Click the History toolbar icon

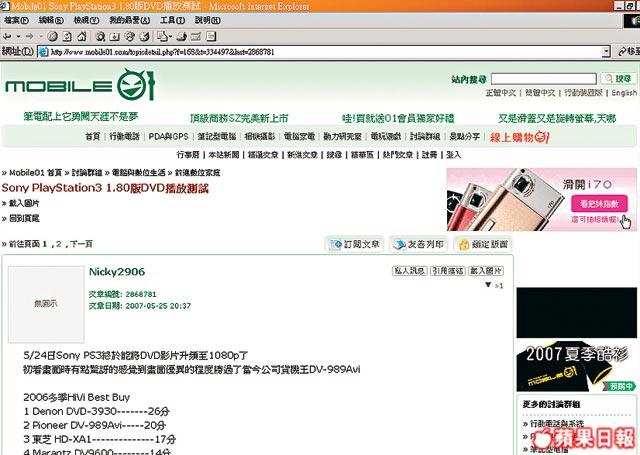[x=144, y=37]
